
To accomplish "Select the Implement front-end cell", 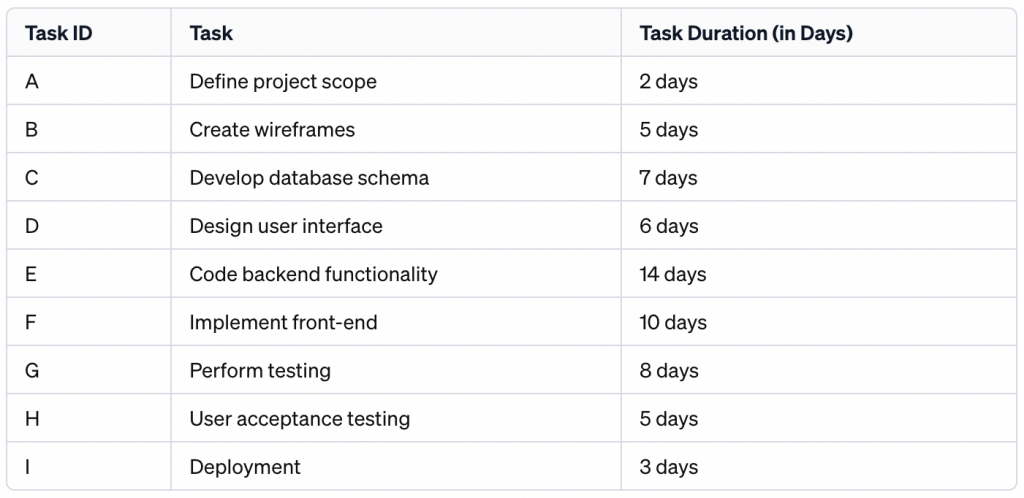I will [x=283, y=322].
